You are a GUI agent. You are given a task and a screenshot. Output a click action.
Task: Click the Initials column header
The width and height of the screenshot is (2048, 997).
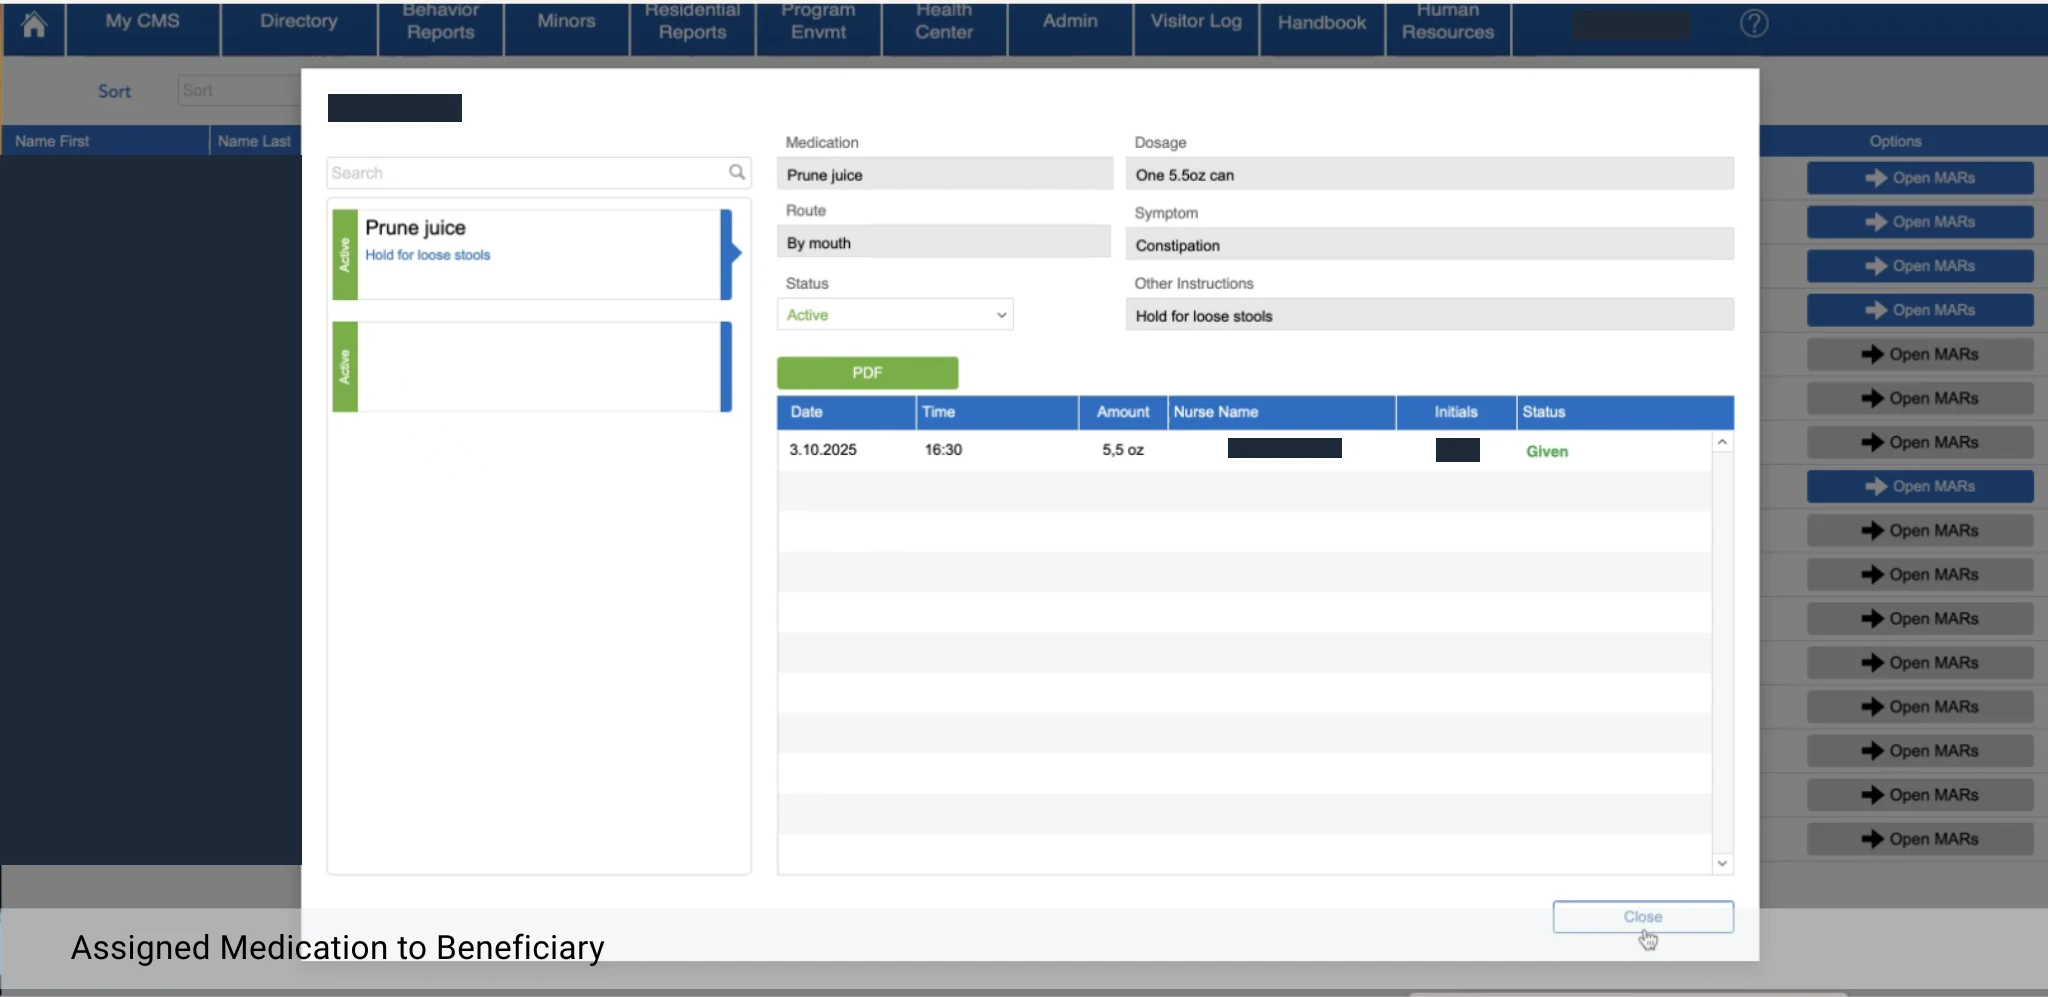[x=1456, y=412]
